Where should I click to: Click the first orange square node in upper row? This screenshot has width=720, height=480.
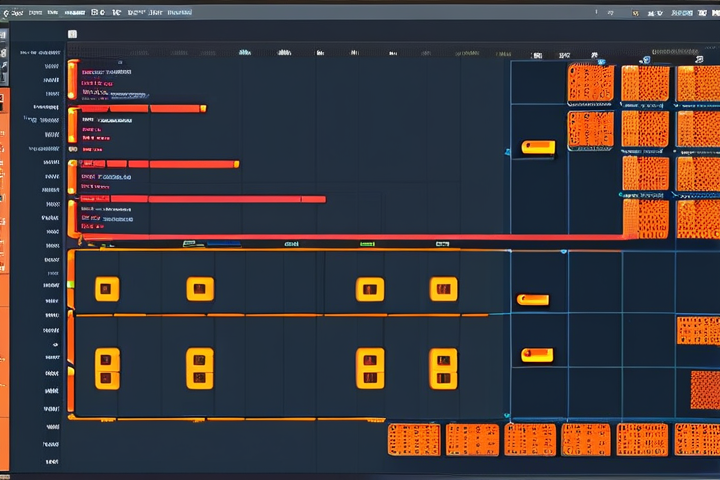(107, 289)
